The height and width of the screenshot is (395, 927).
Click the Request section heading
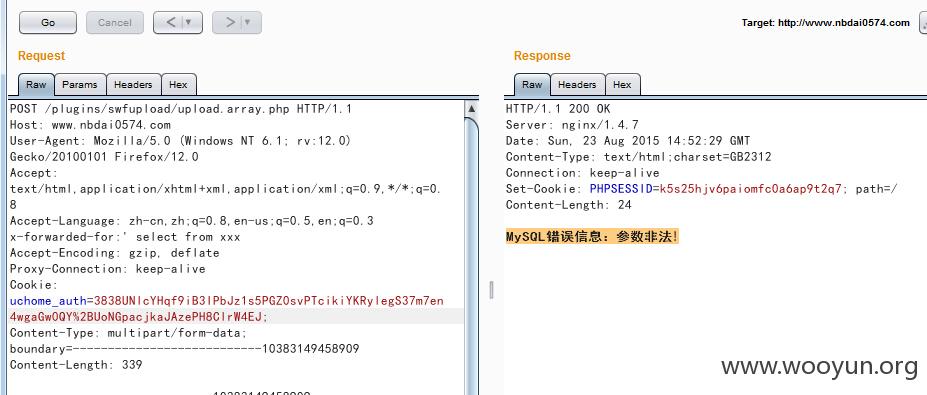41,56
